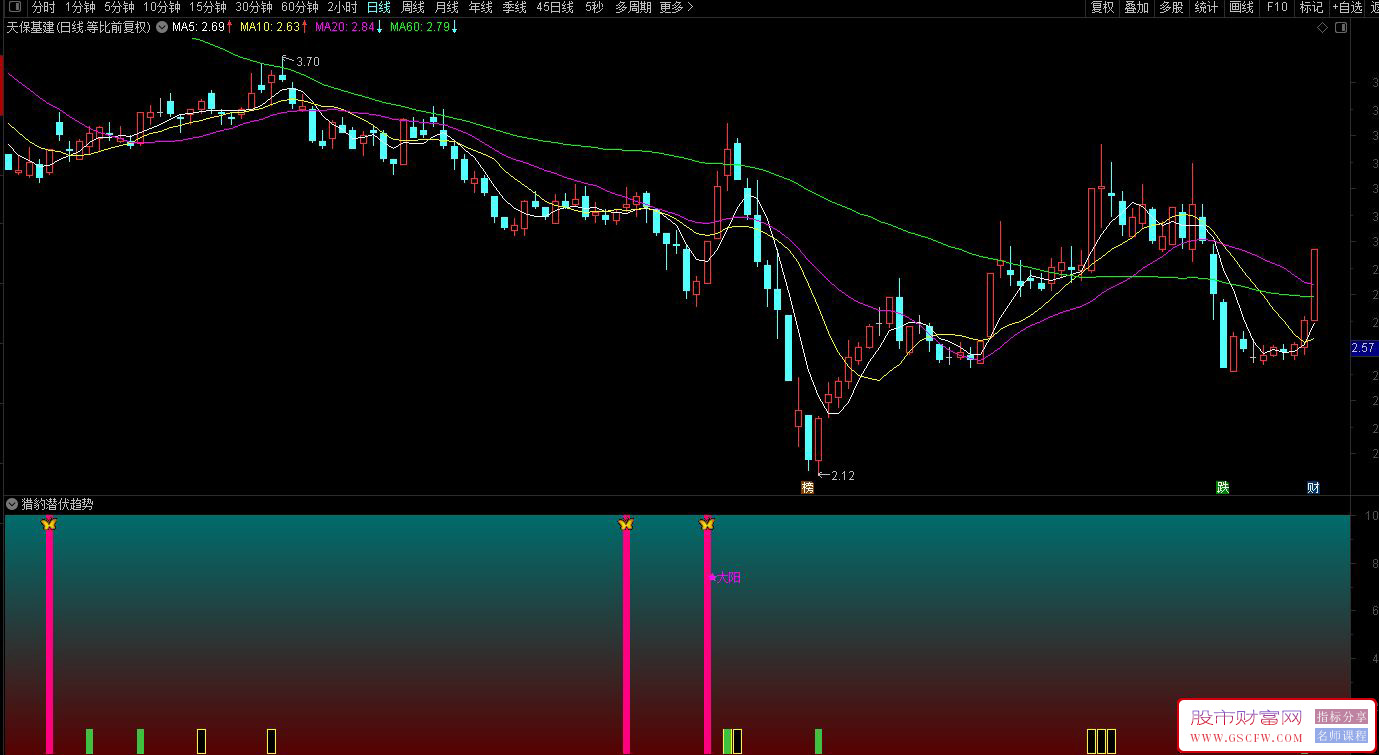Switch to 季线 quarterly chart
This screenshot has height=755, width=1379.
pos(514,7)
